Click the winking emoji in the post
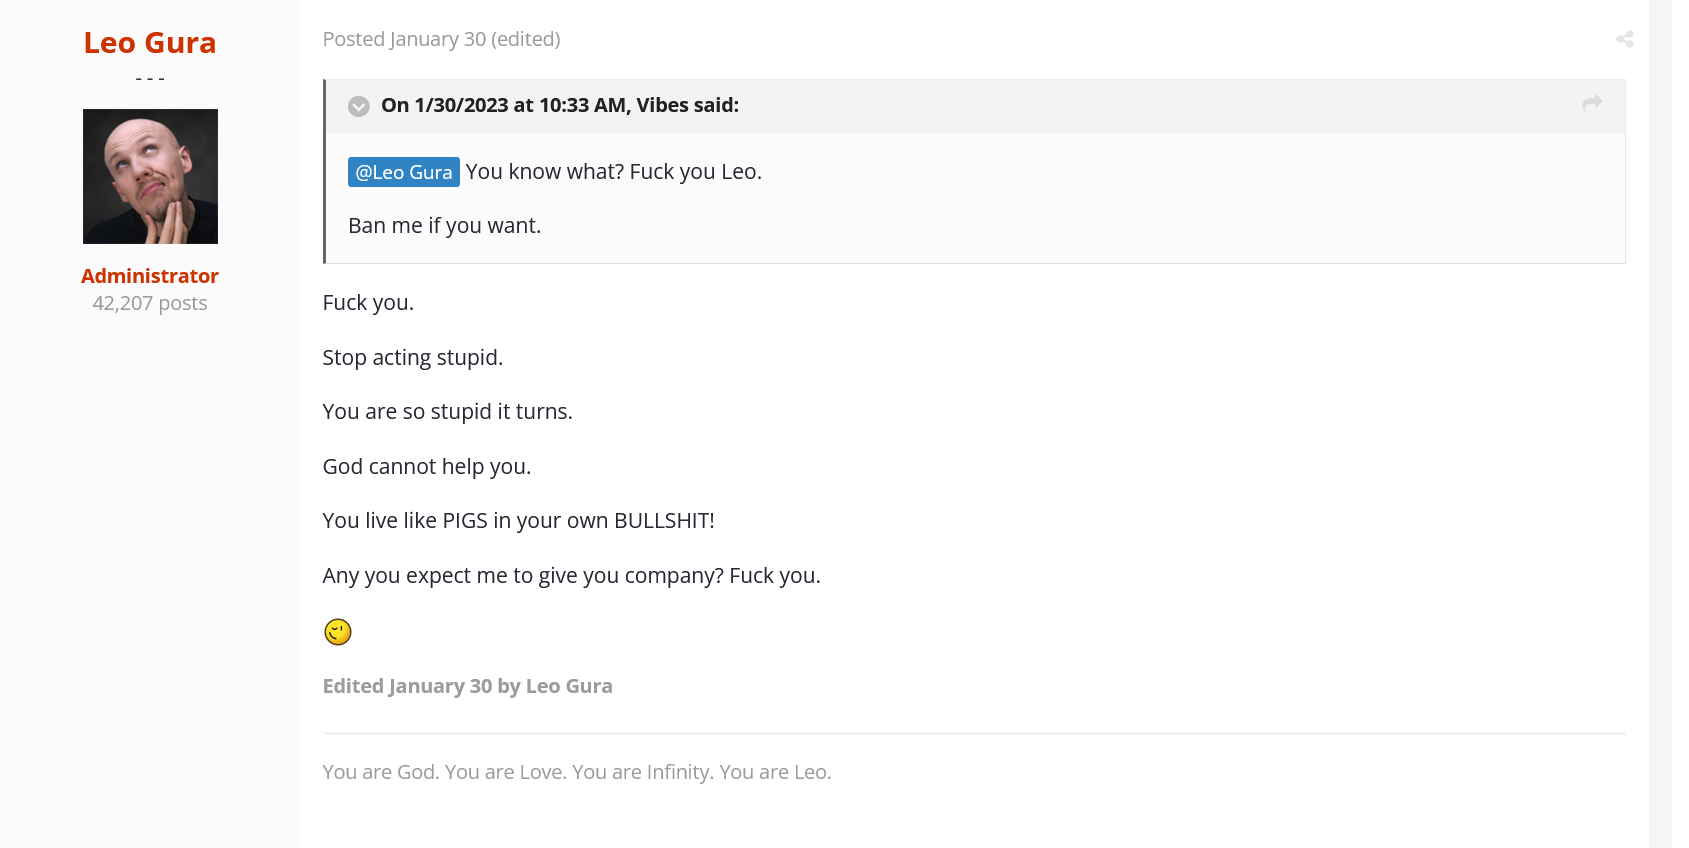The width and height of the screenshot is (1689, 848). (x=338, y=632)
